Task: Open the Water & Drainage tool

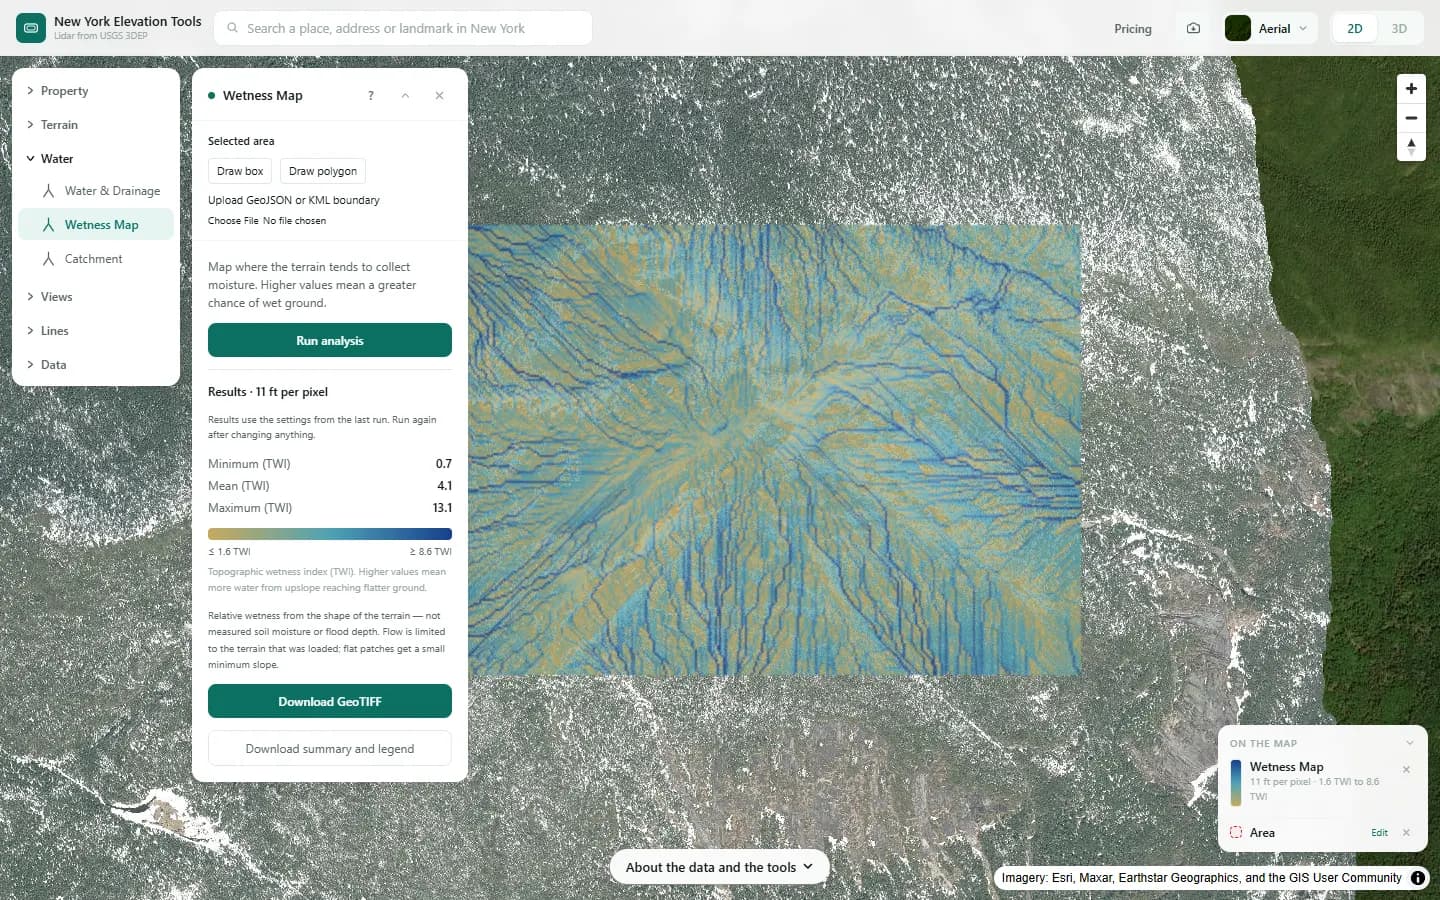Action: [x=96, y=191]
